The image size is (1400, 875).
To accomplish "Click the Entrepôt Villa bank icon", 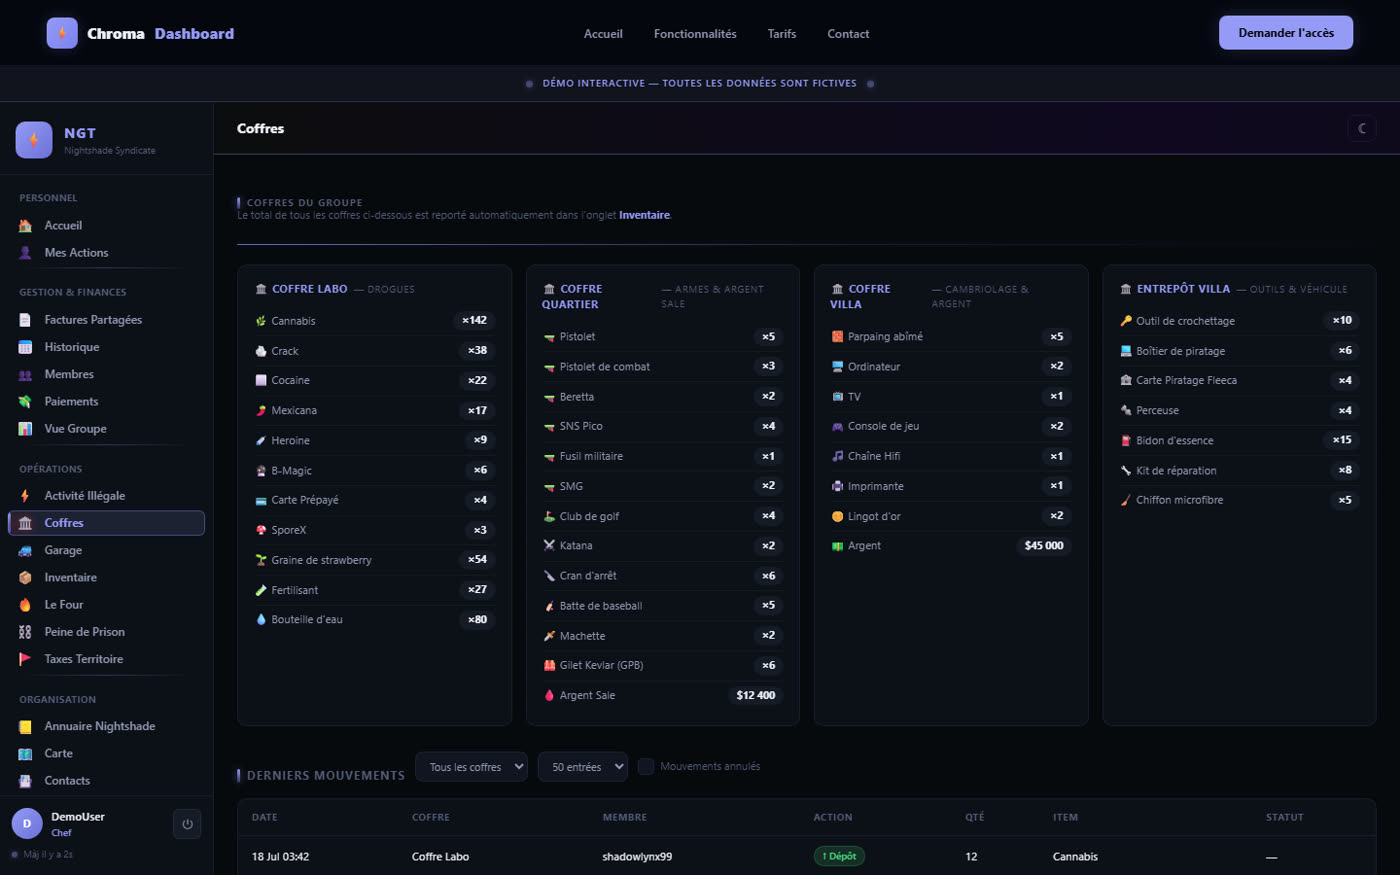I will click(x=1126, y=289).
